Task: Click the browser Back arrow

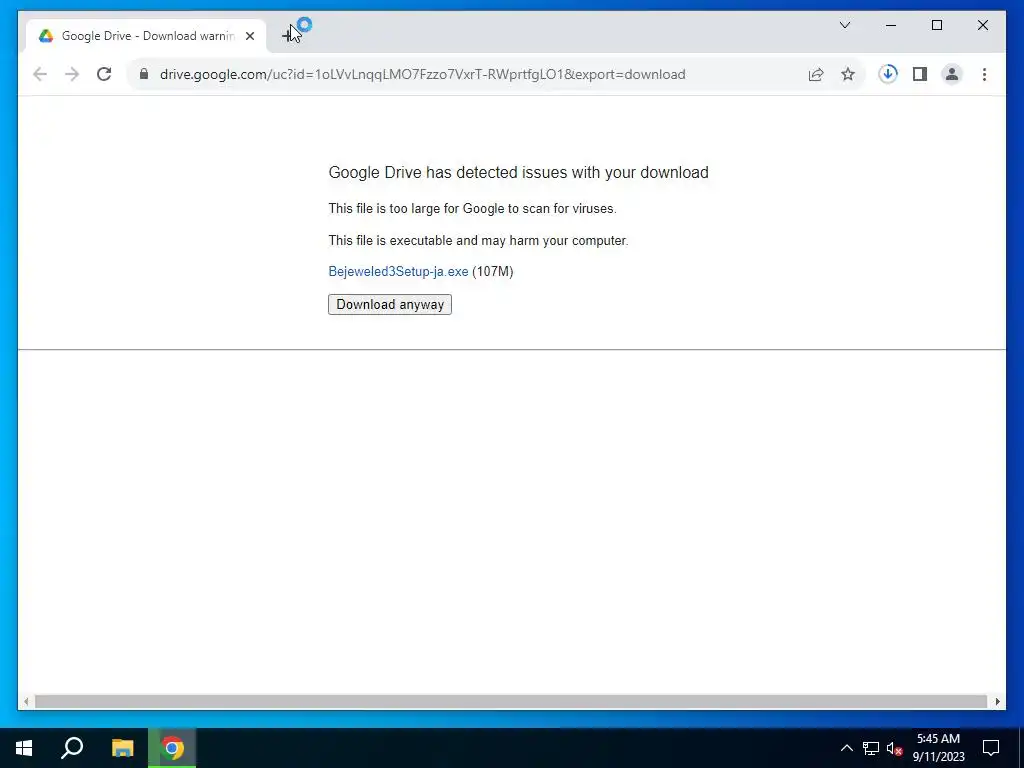Action: pyautogui.click(x=40, y=74)
